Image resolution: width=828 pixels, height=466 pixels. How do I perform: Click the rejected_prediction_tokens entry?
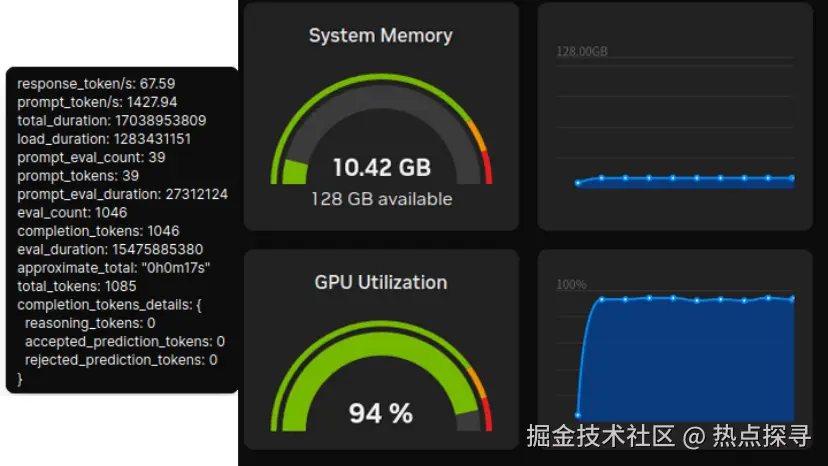point(121,359)
